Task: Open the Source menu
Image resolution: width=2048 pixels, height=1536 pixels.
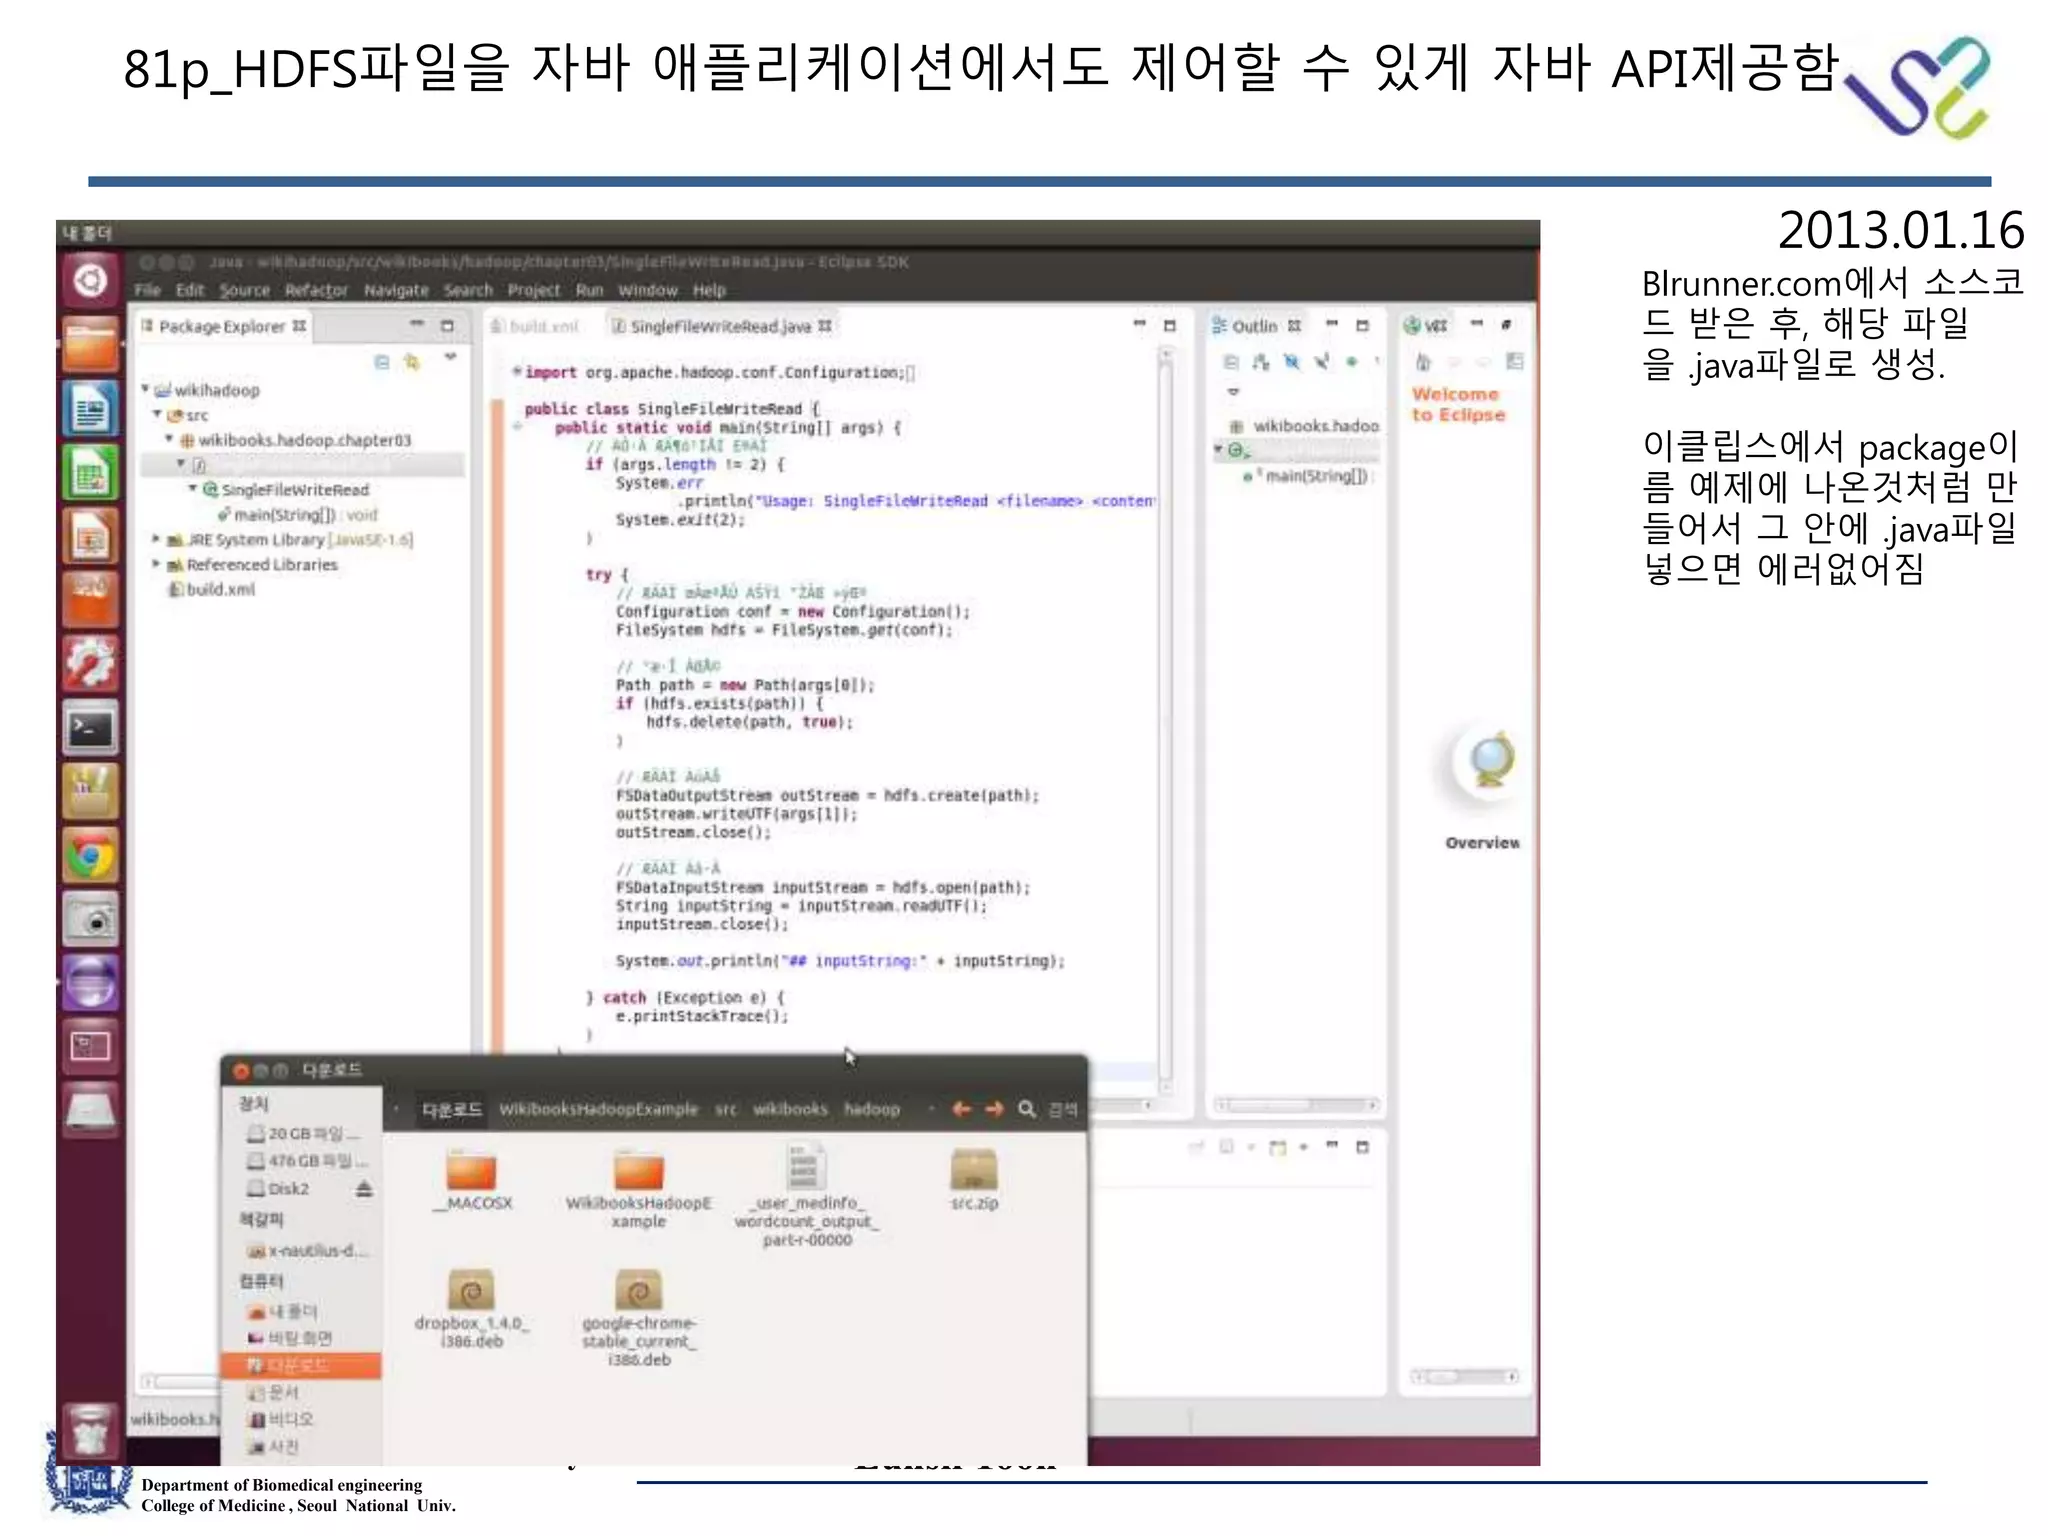Action: [245, 290]
